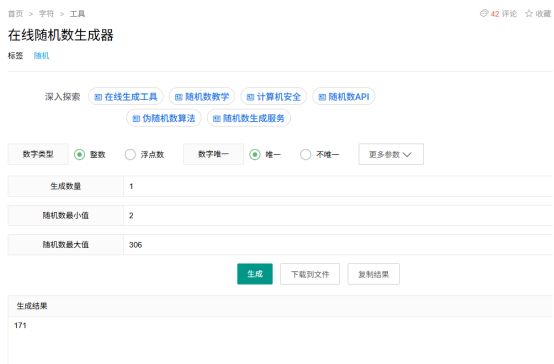This screenshot has height=364, width=554.
Task: Click the 首页 breadcrumb link
Action: click(x=16, y=14)
